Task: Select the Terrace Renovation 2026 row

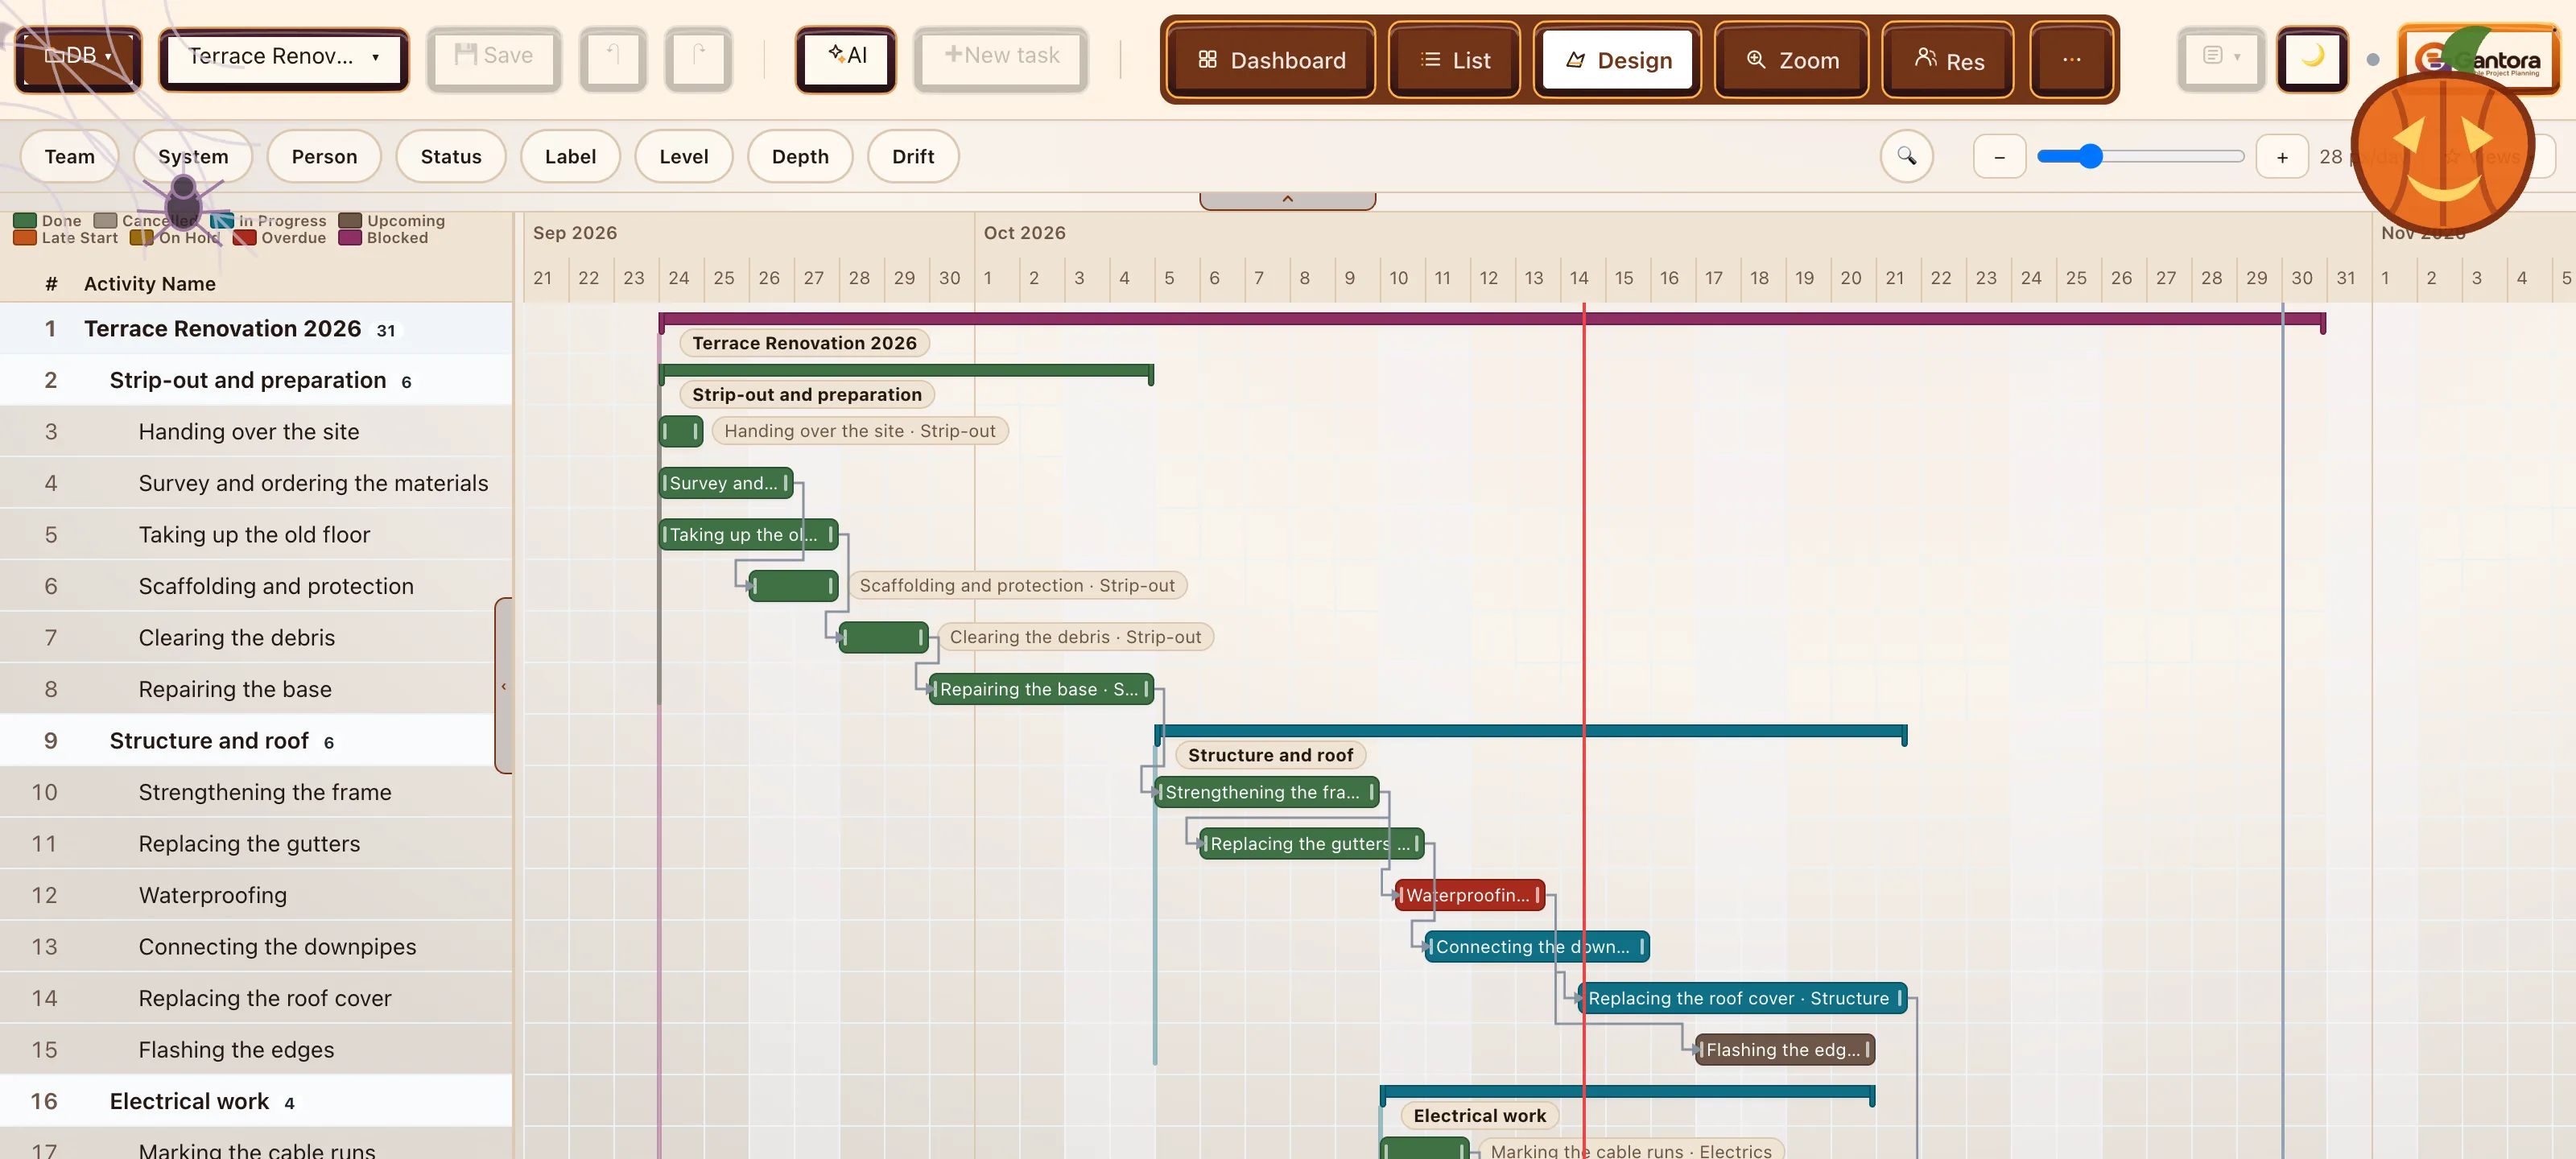Action: pyautogui.click(x=256, y=328)
